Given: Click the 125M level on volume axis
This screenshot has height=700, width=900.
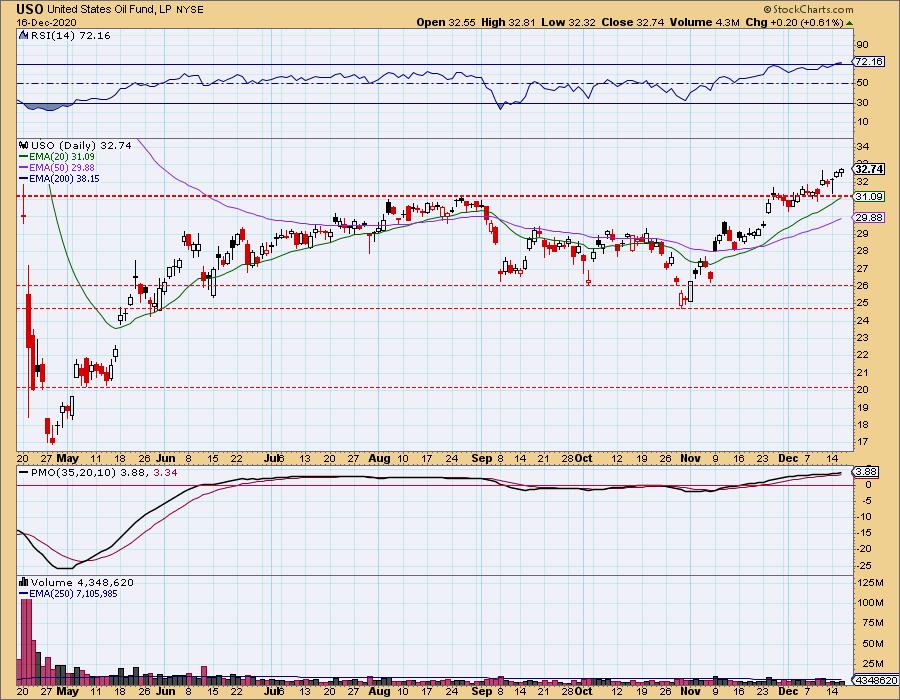Looking at the screenshot, I should 870,583.
